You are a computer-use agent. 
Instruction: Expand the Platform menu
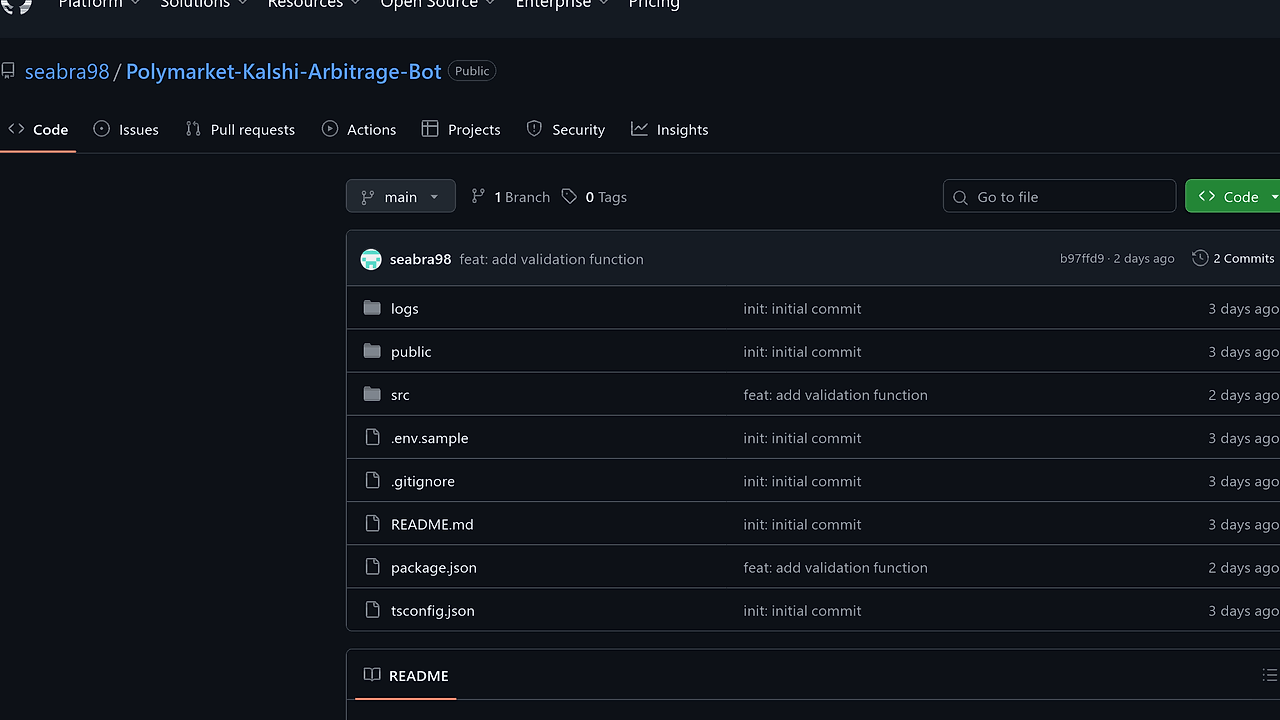(x=99, y=4)
